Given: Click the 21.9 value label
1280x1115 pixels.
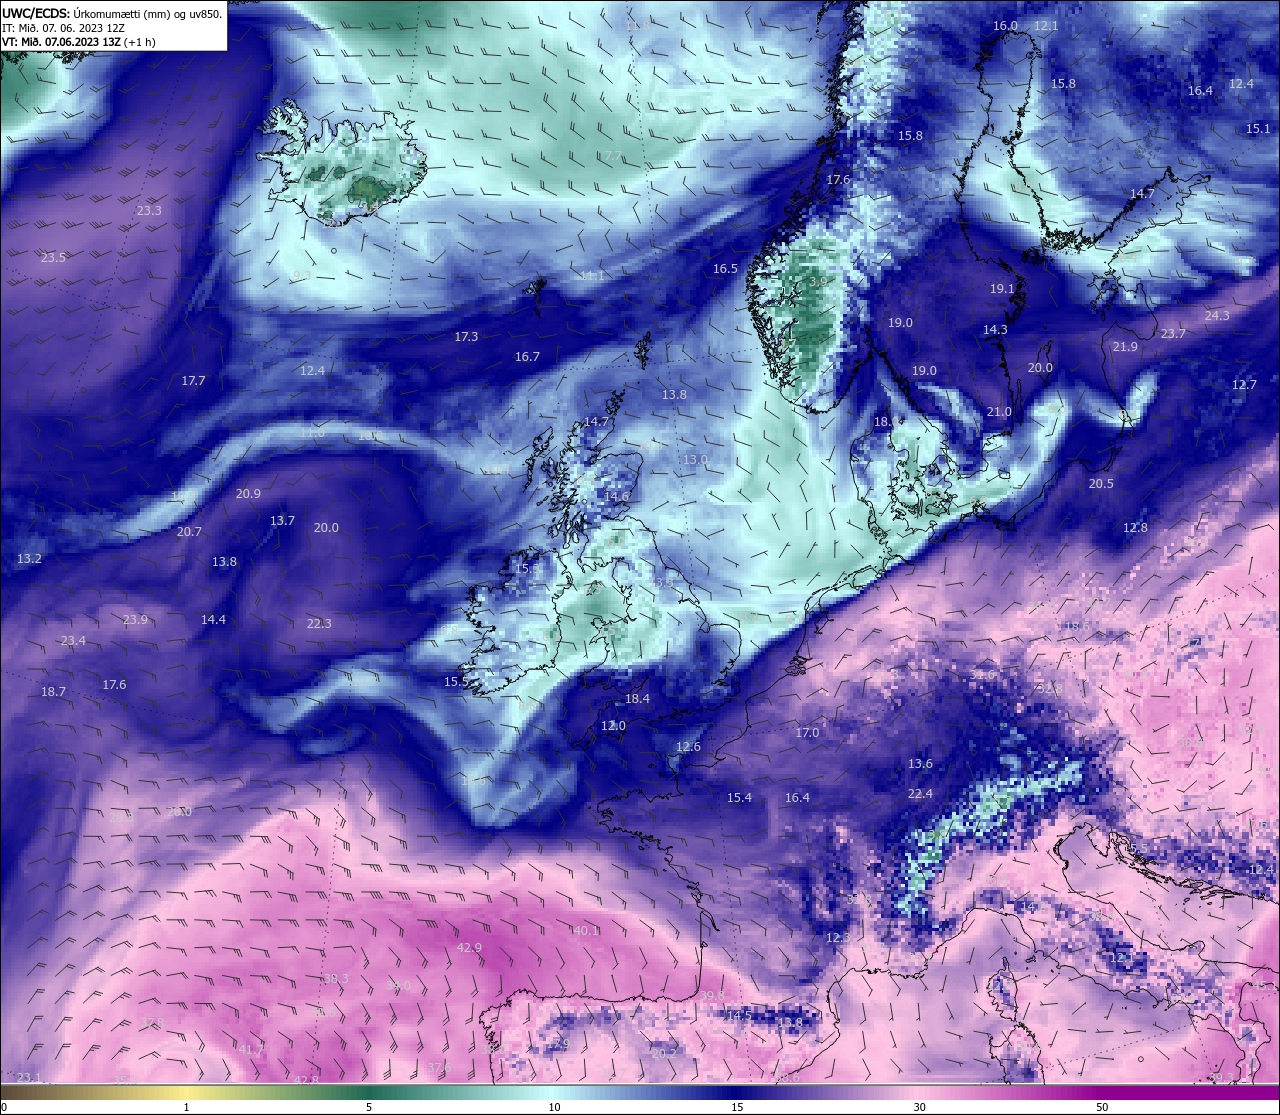Looking at the screenshot, I should pos(1125,346).
